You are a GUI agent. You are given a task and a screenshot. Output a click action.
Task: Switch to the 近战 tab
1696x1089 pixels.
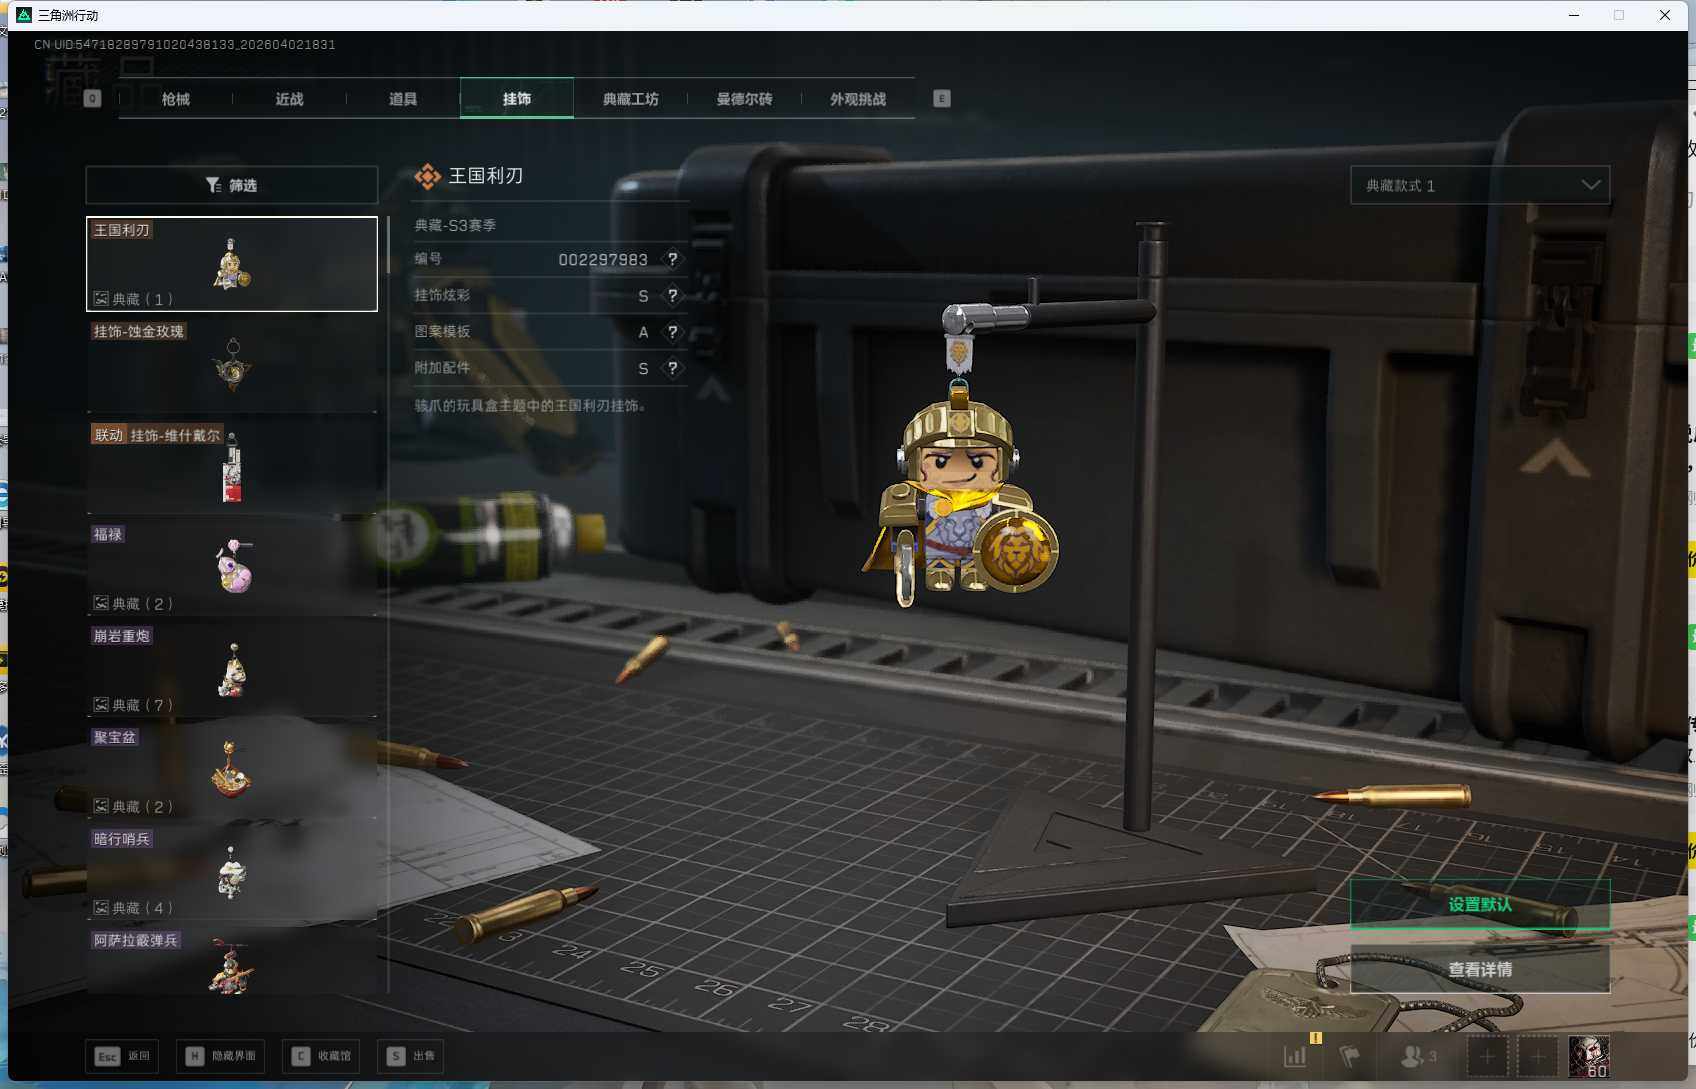tap(289, 99)
